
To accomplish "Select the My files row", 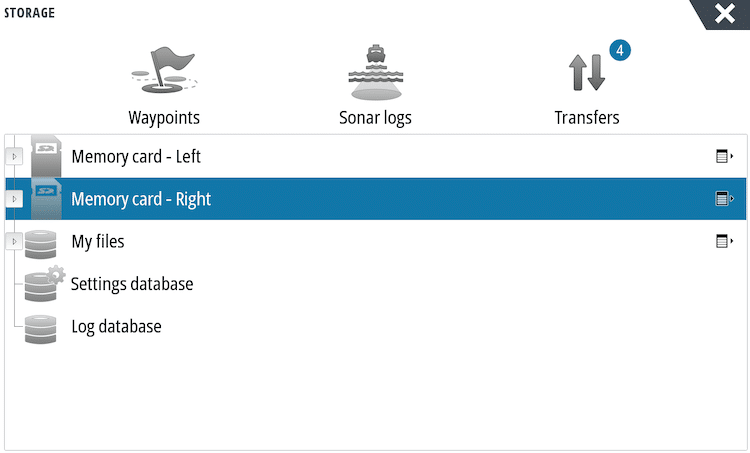I will [98, 242].
